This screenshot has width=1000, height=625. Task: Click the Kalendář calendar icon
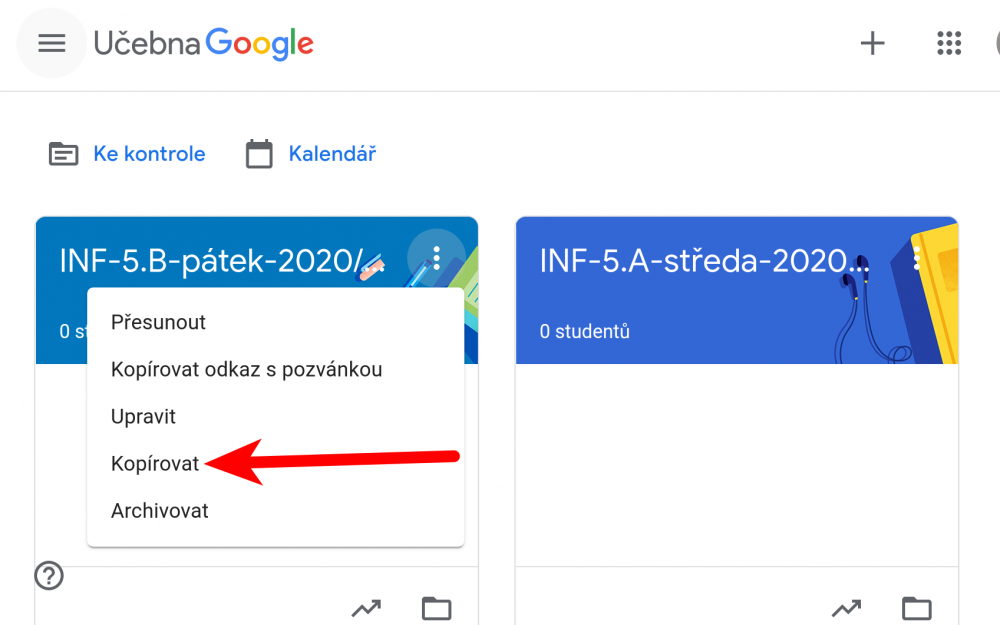tap(259, 154)
